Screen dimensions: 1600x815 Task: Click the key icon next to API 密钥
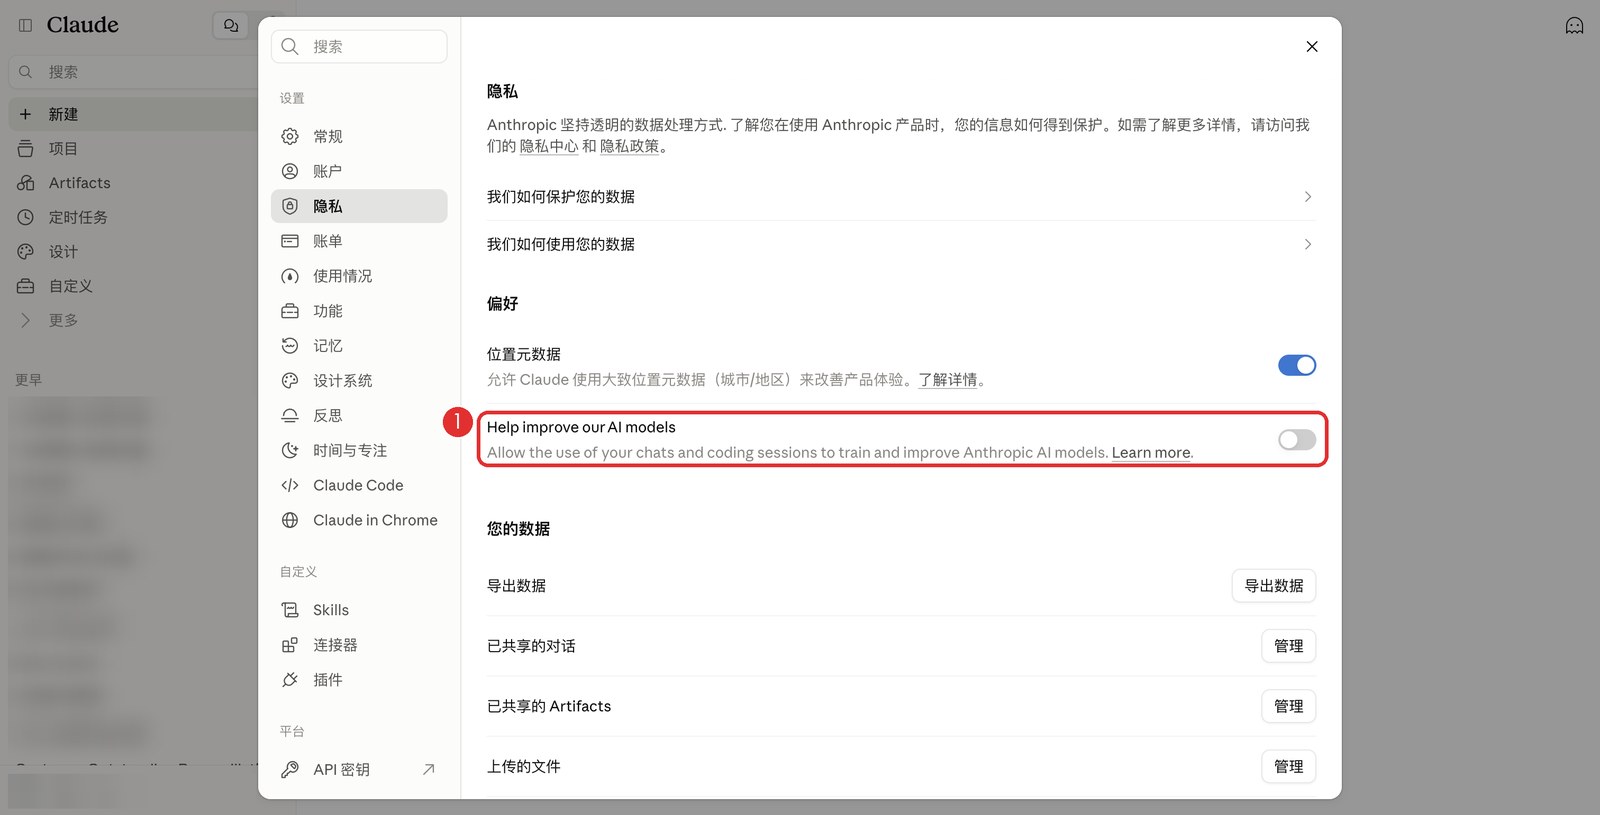pyautogui.click(x=290, y=769)
